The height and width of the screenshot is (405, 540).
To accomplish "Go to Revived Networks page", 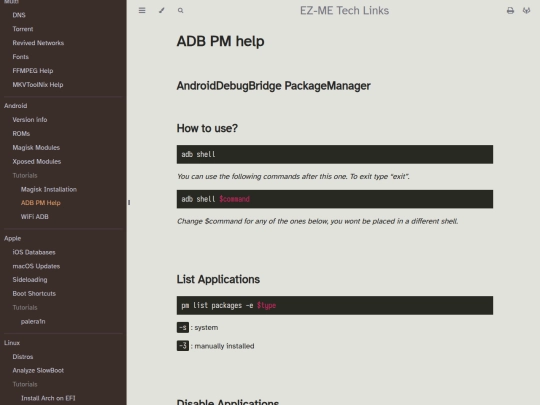I will click(x=38, y=43).
